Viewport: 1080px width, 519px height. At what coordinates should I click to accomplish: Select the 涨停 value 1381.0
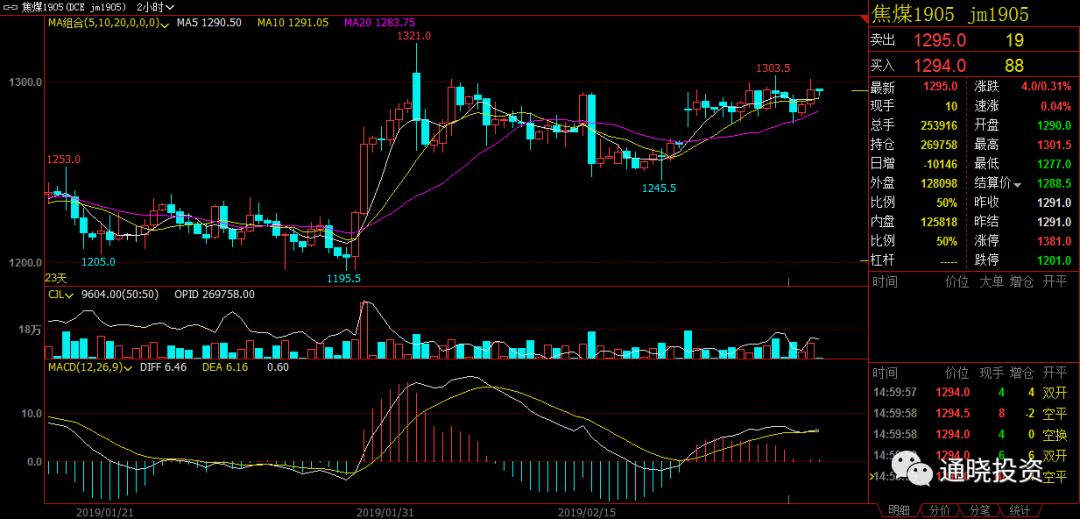[1054, 242]
